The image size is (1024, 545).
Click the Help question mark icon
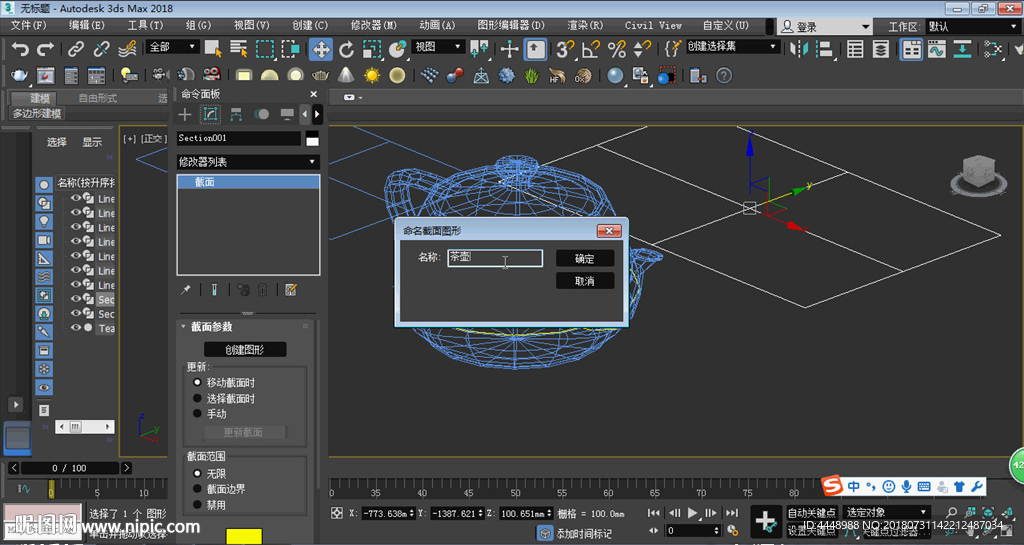[x=724, y=76]
